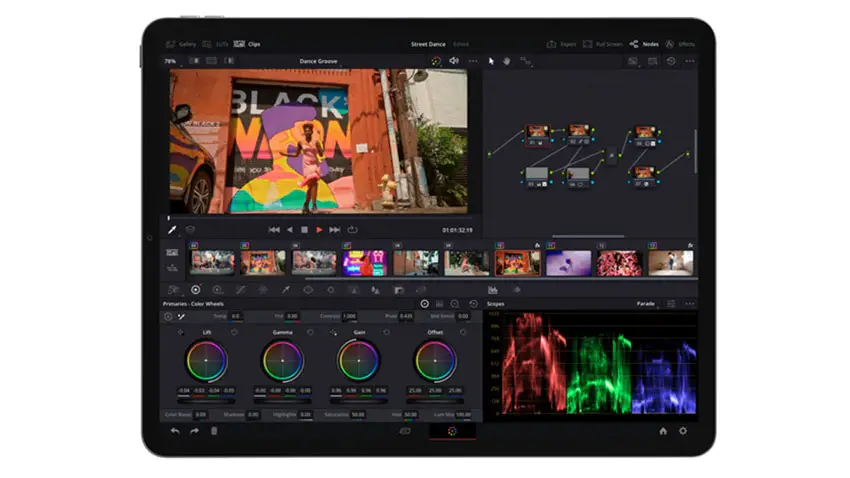The height and width of the screenshot is (478, 850).
Task: Click the Temp value field
Action: click(x=236, y=316)
